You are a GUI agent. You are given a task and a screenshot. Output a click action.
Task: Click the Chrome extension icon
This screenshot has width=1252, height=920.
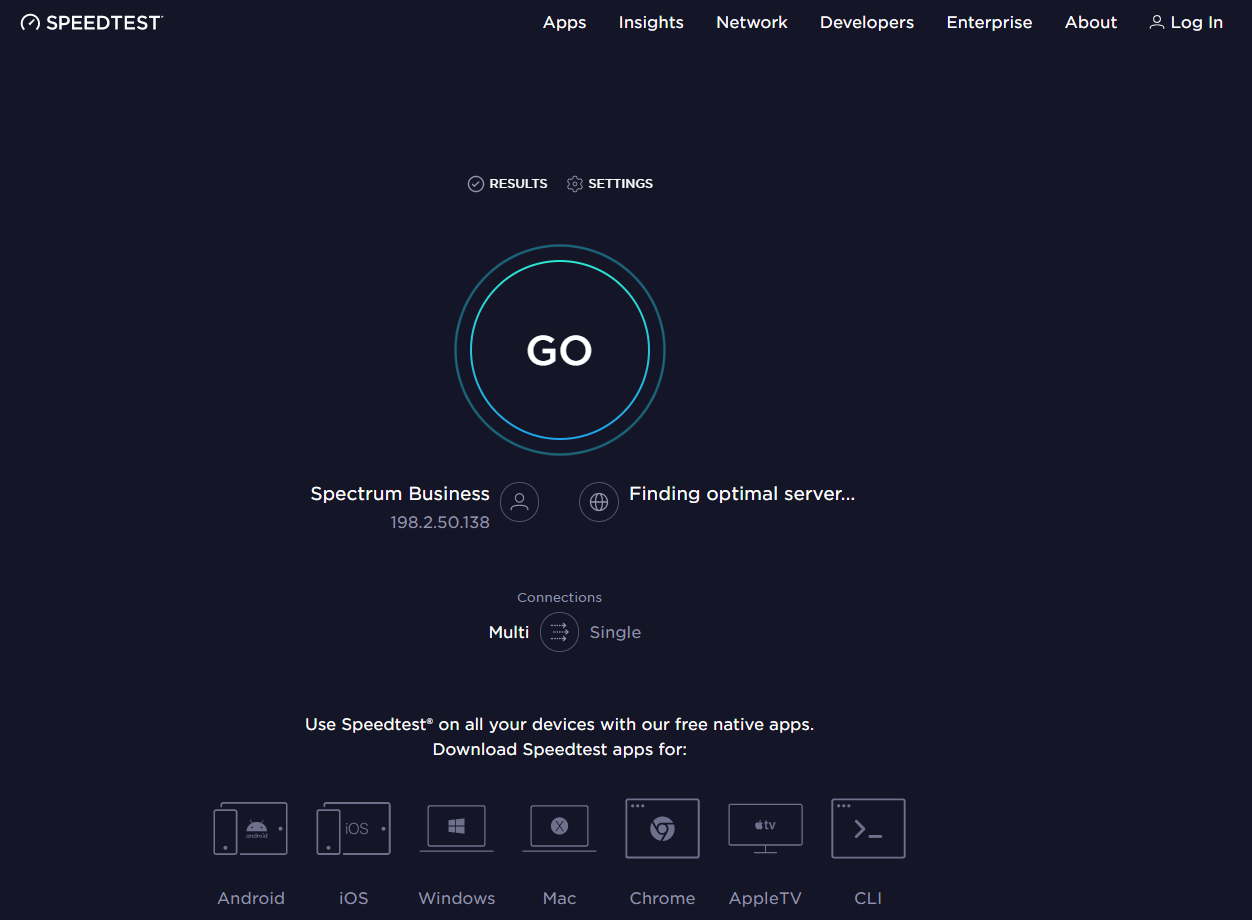point(663,828)
